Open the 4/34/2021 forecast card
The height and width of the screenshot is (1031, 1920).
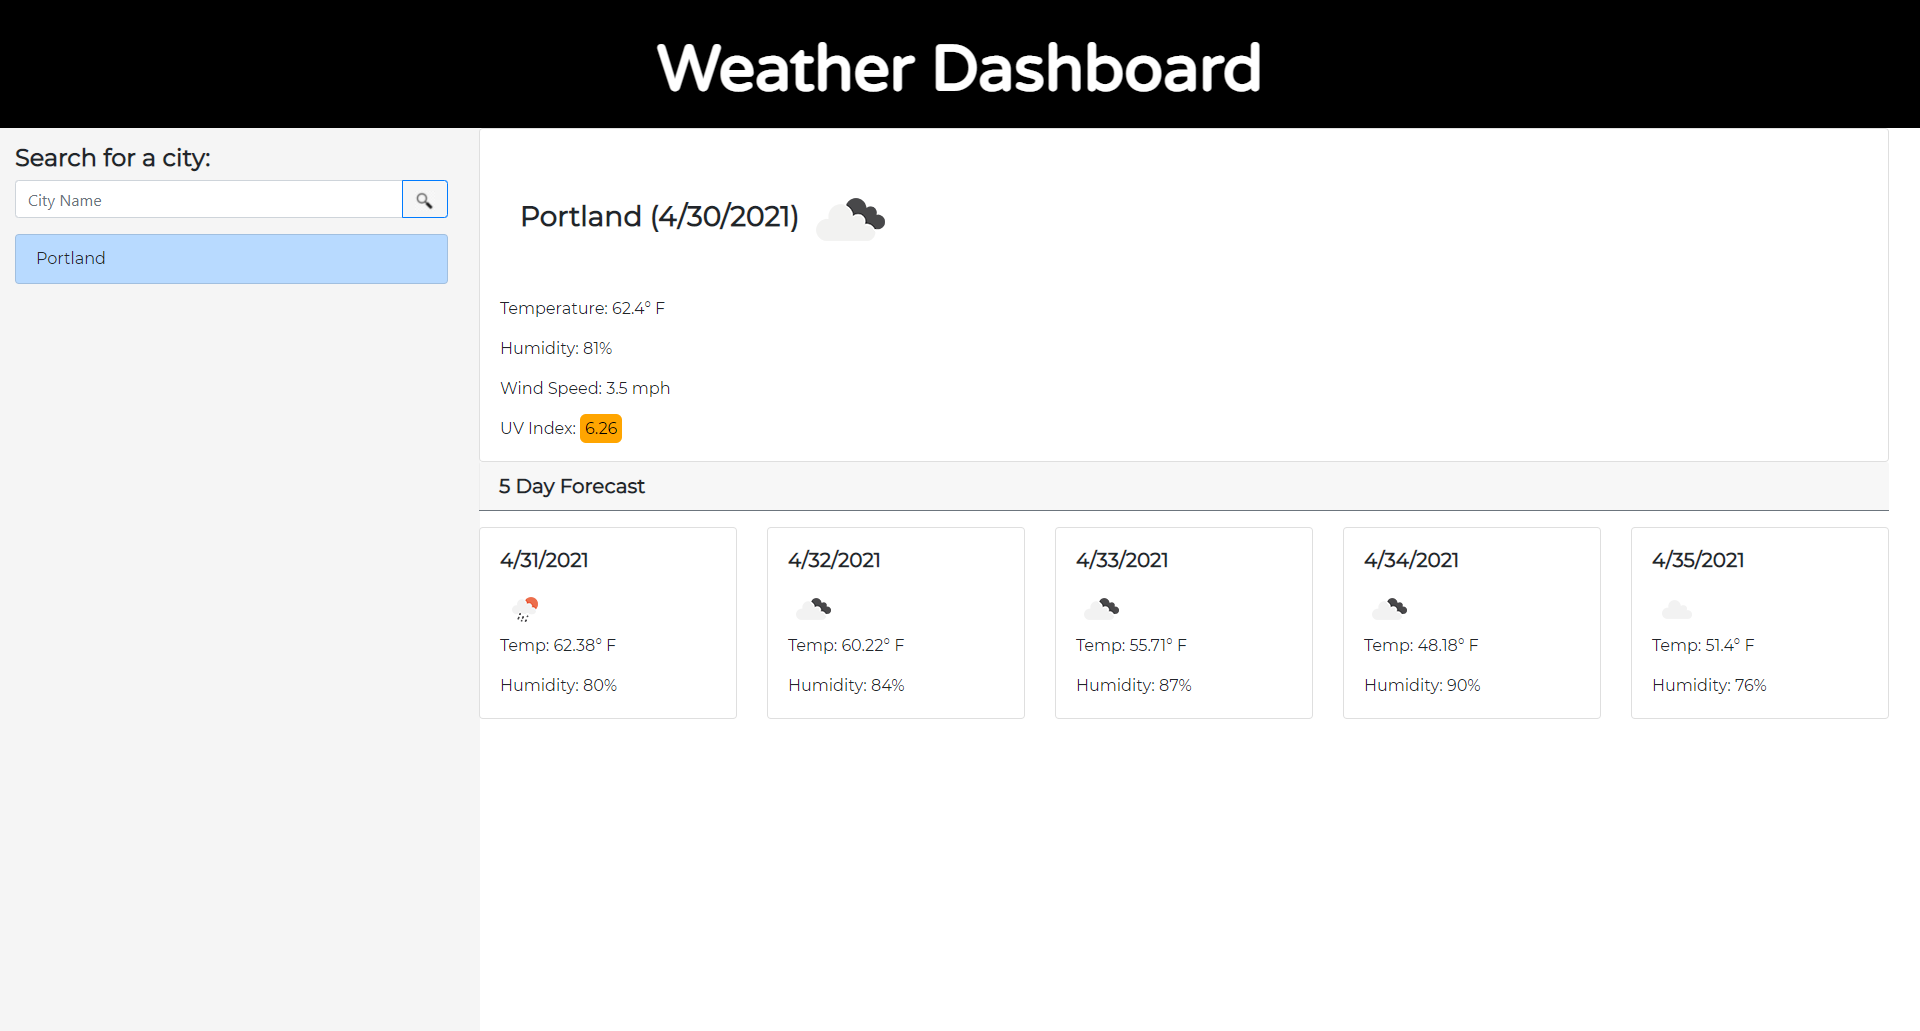click(x=1471, y=622)
